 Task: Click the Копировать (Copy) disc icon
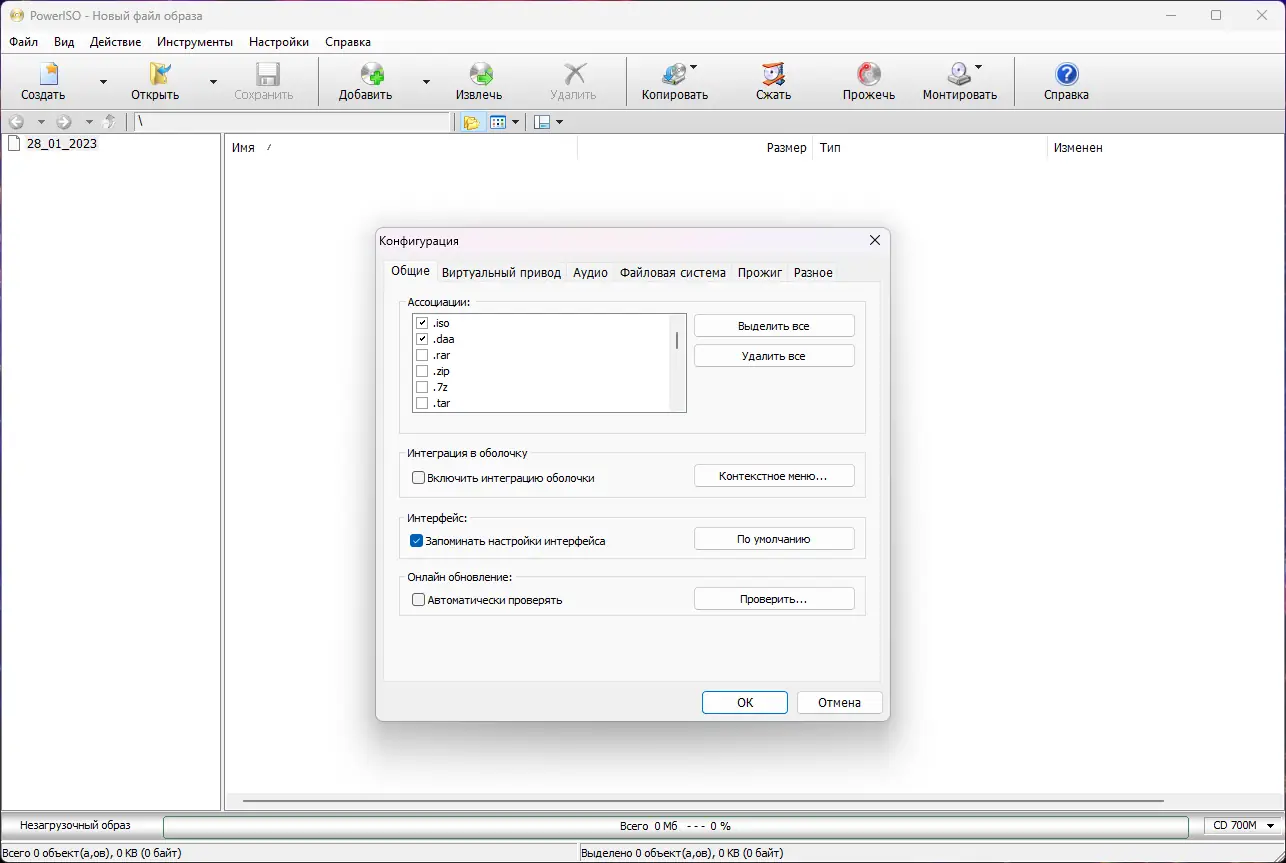[674, 74]
